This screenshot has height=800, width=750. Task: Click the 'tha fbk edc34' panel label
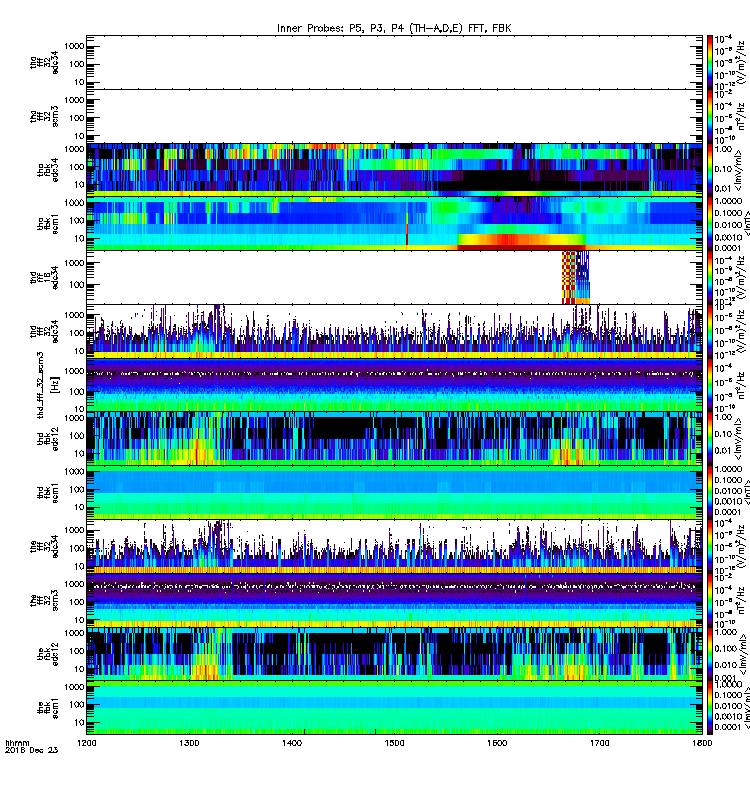click(x=48, y=170)
